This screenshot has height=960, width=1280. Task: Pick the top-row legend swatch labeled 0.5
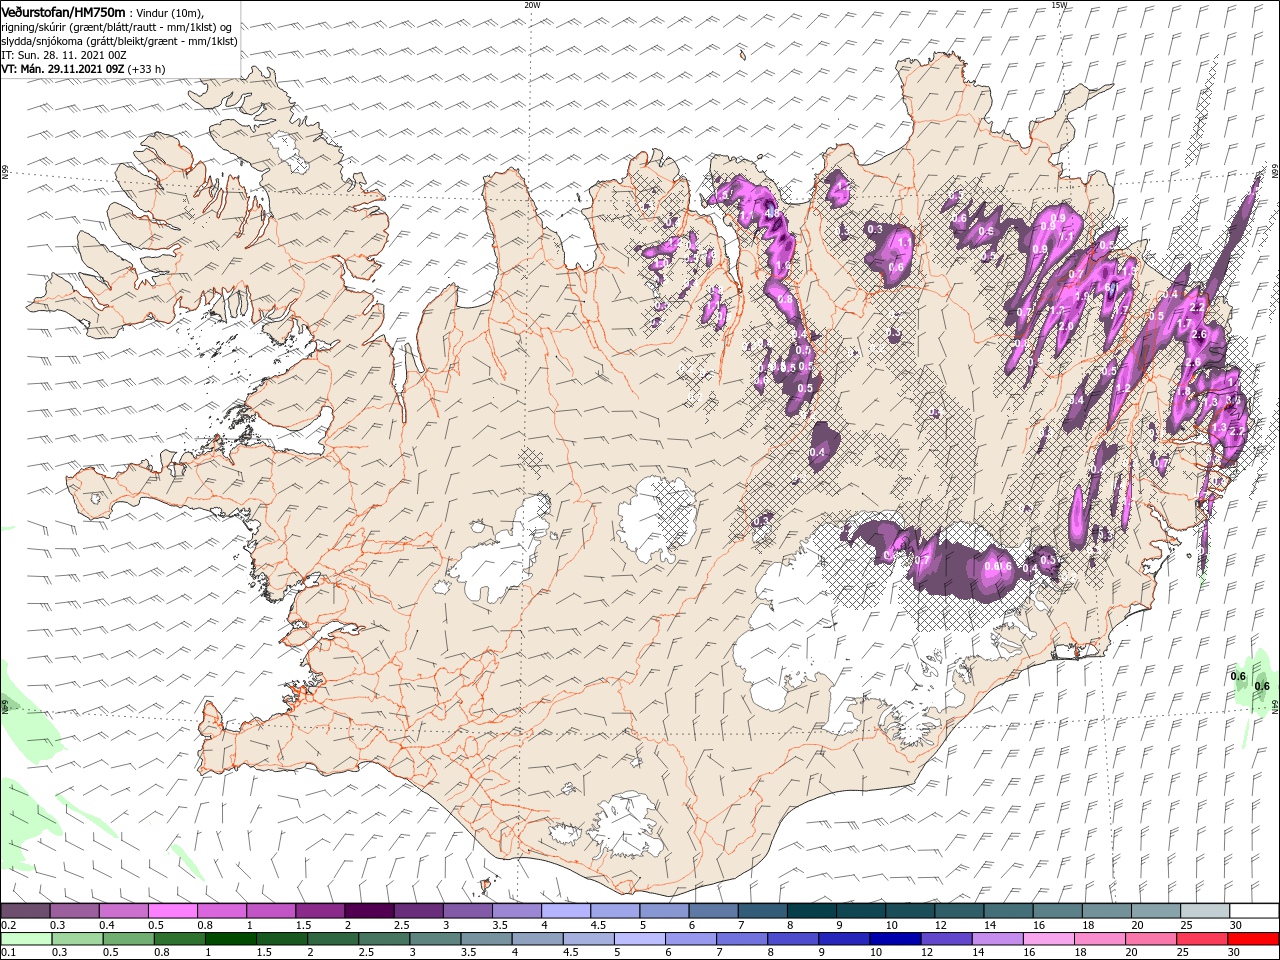tap(172, 911)
